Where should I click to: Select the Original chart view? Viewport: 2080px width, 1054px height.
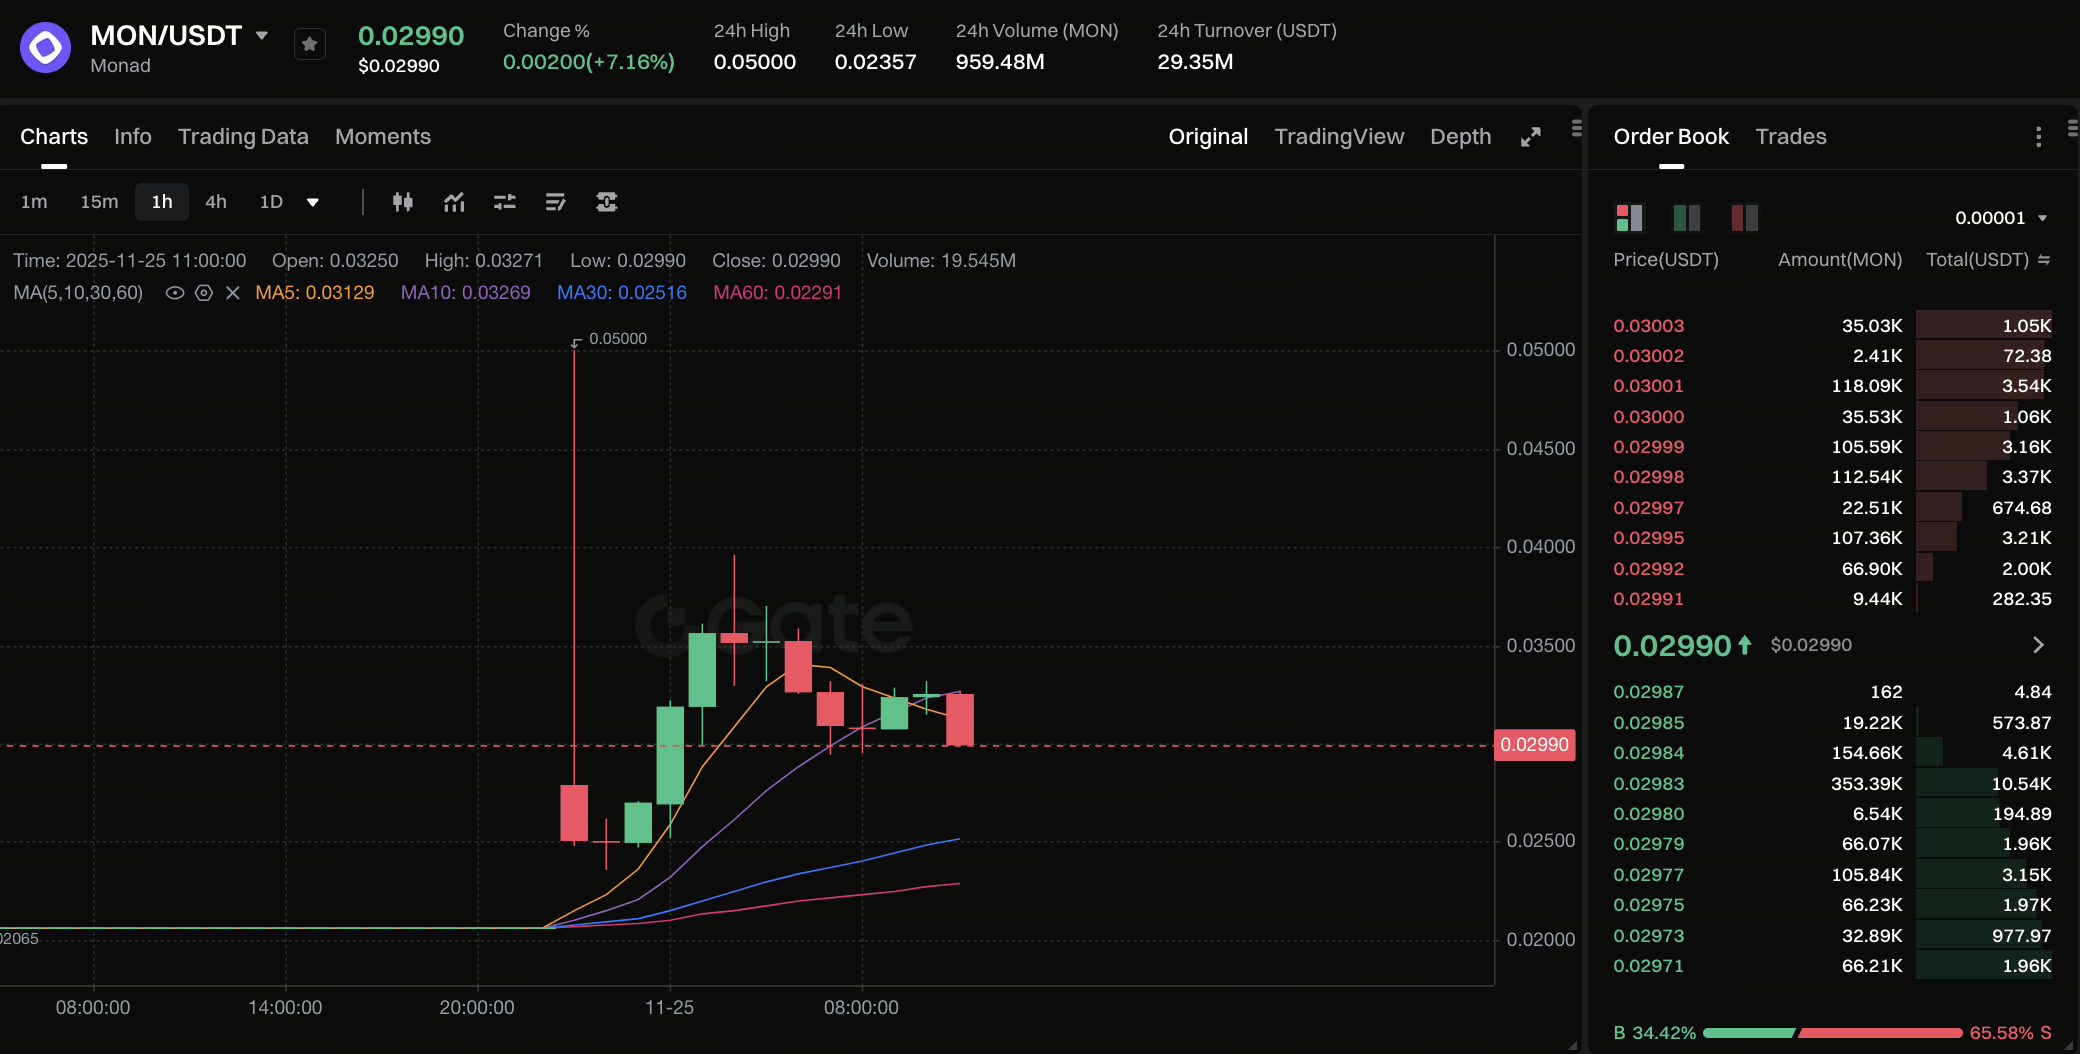(x=1208, y=137)
